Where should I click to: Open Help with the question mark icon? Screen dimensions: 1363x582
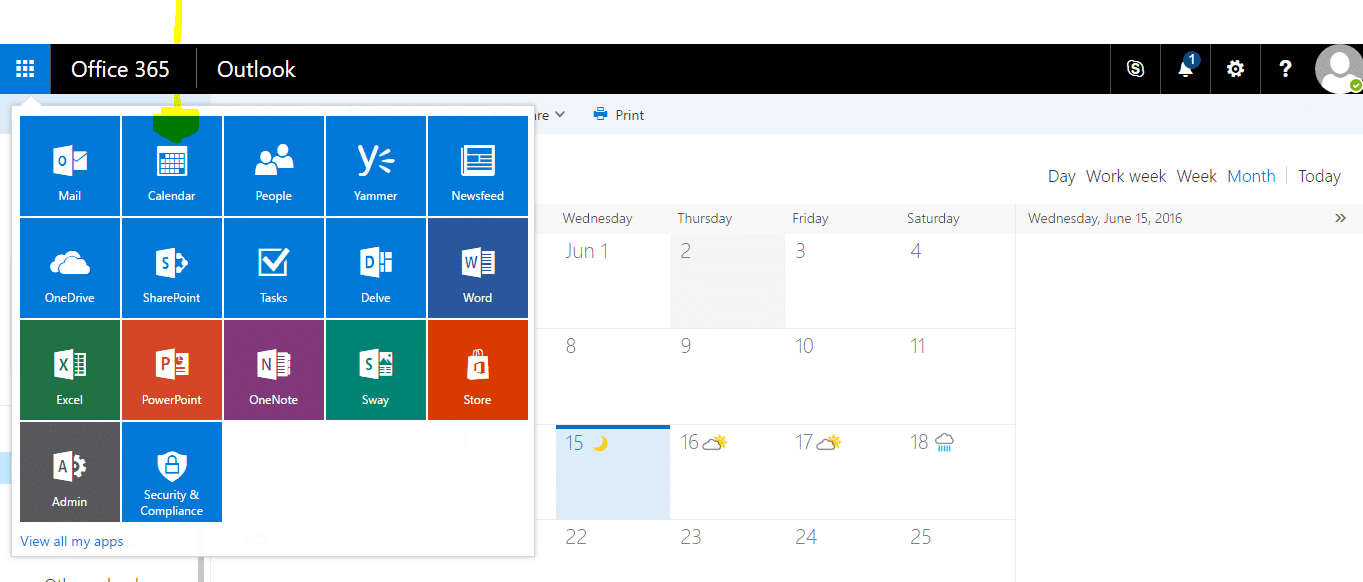pyautogui.click(x=1286, y=69)
